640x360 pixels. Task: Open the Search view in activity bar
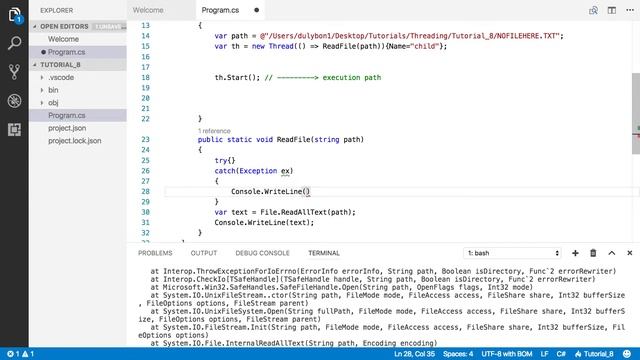pos(14,42)
